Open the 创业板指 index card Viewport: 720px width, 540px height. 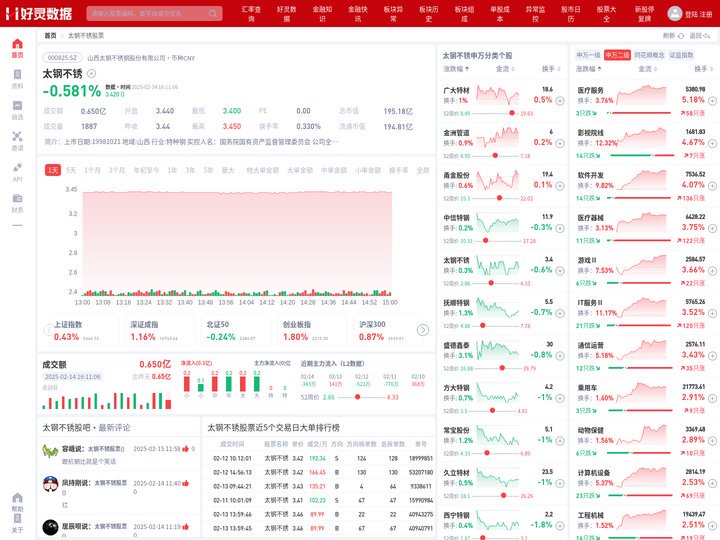(x=310, y=331)
